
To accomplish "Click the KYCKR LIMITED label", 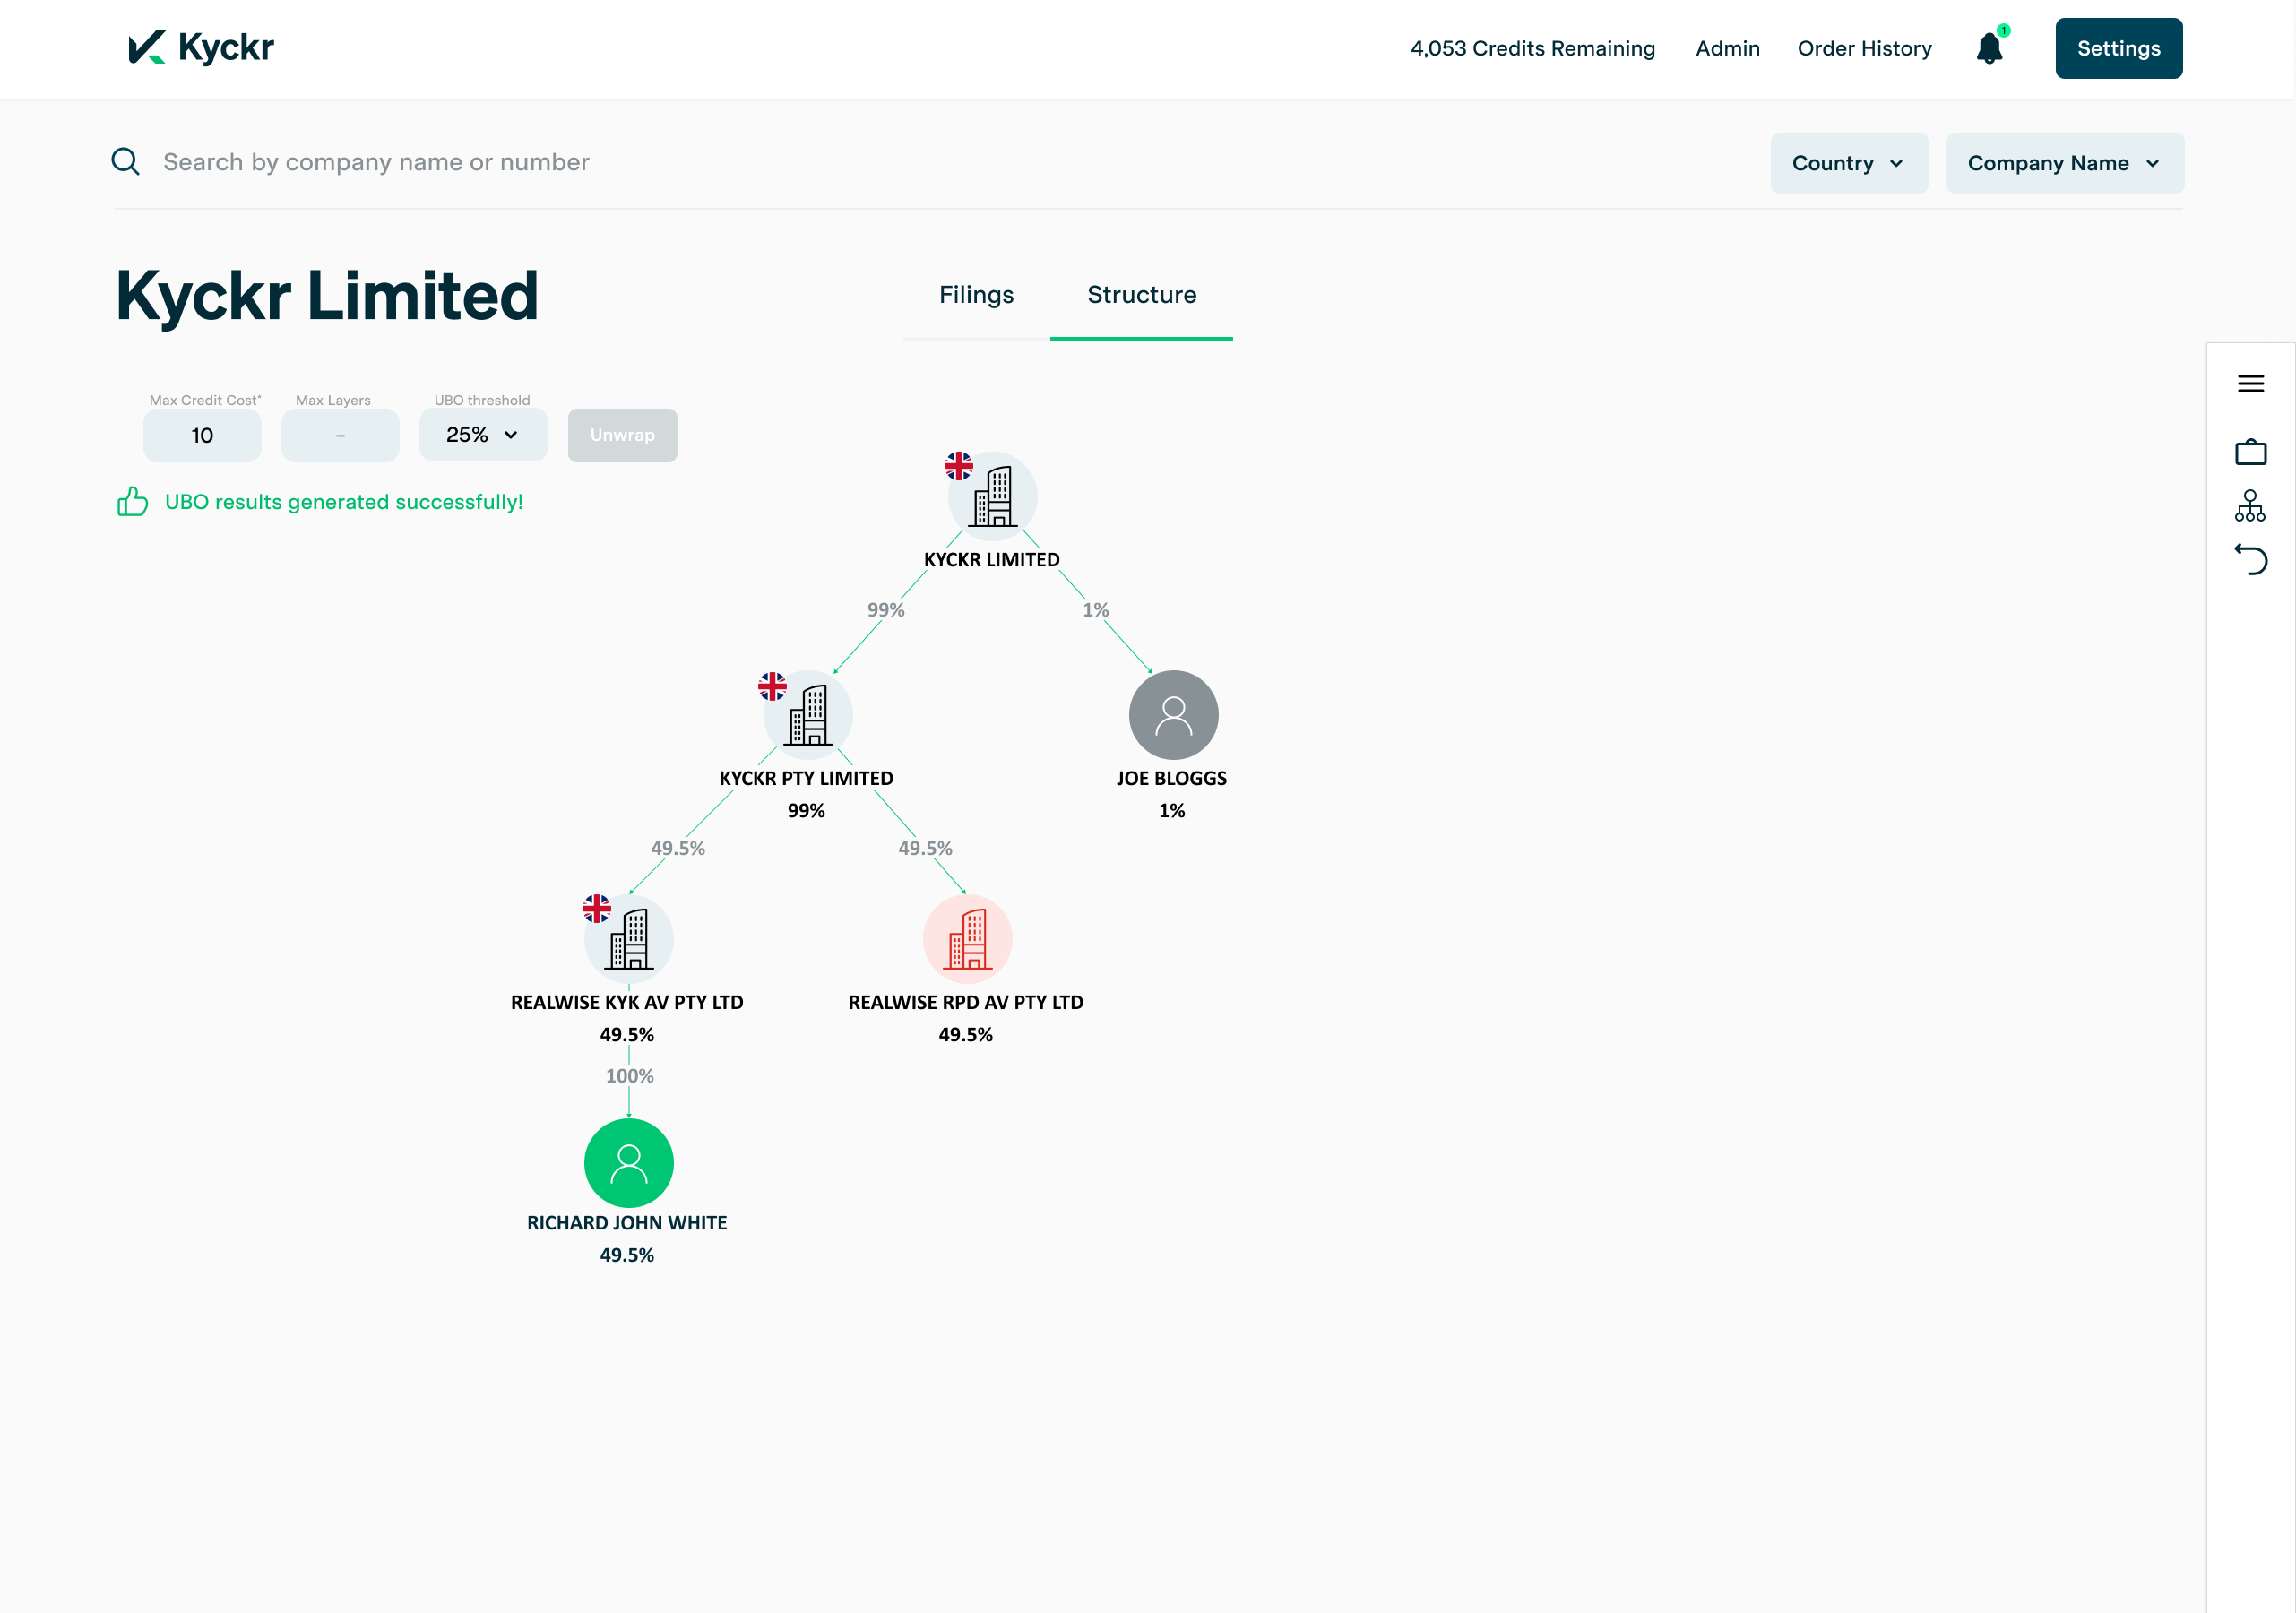I will [x=992, y=560].
